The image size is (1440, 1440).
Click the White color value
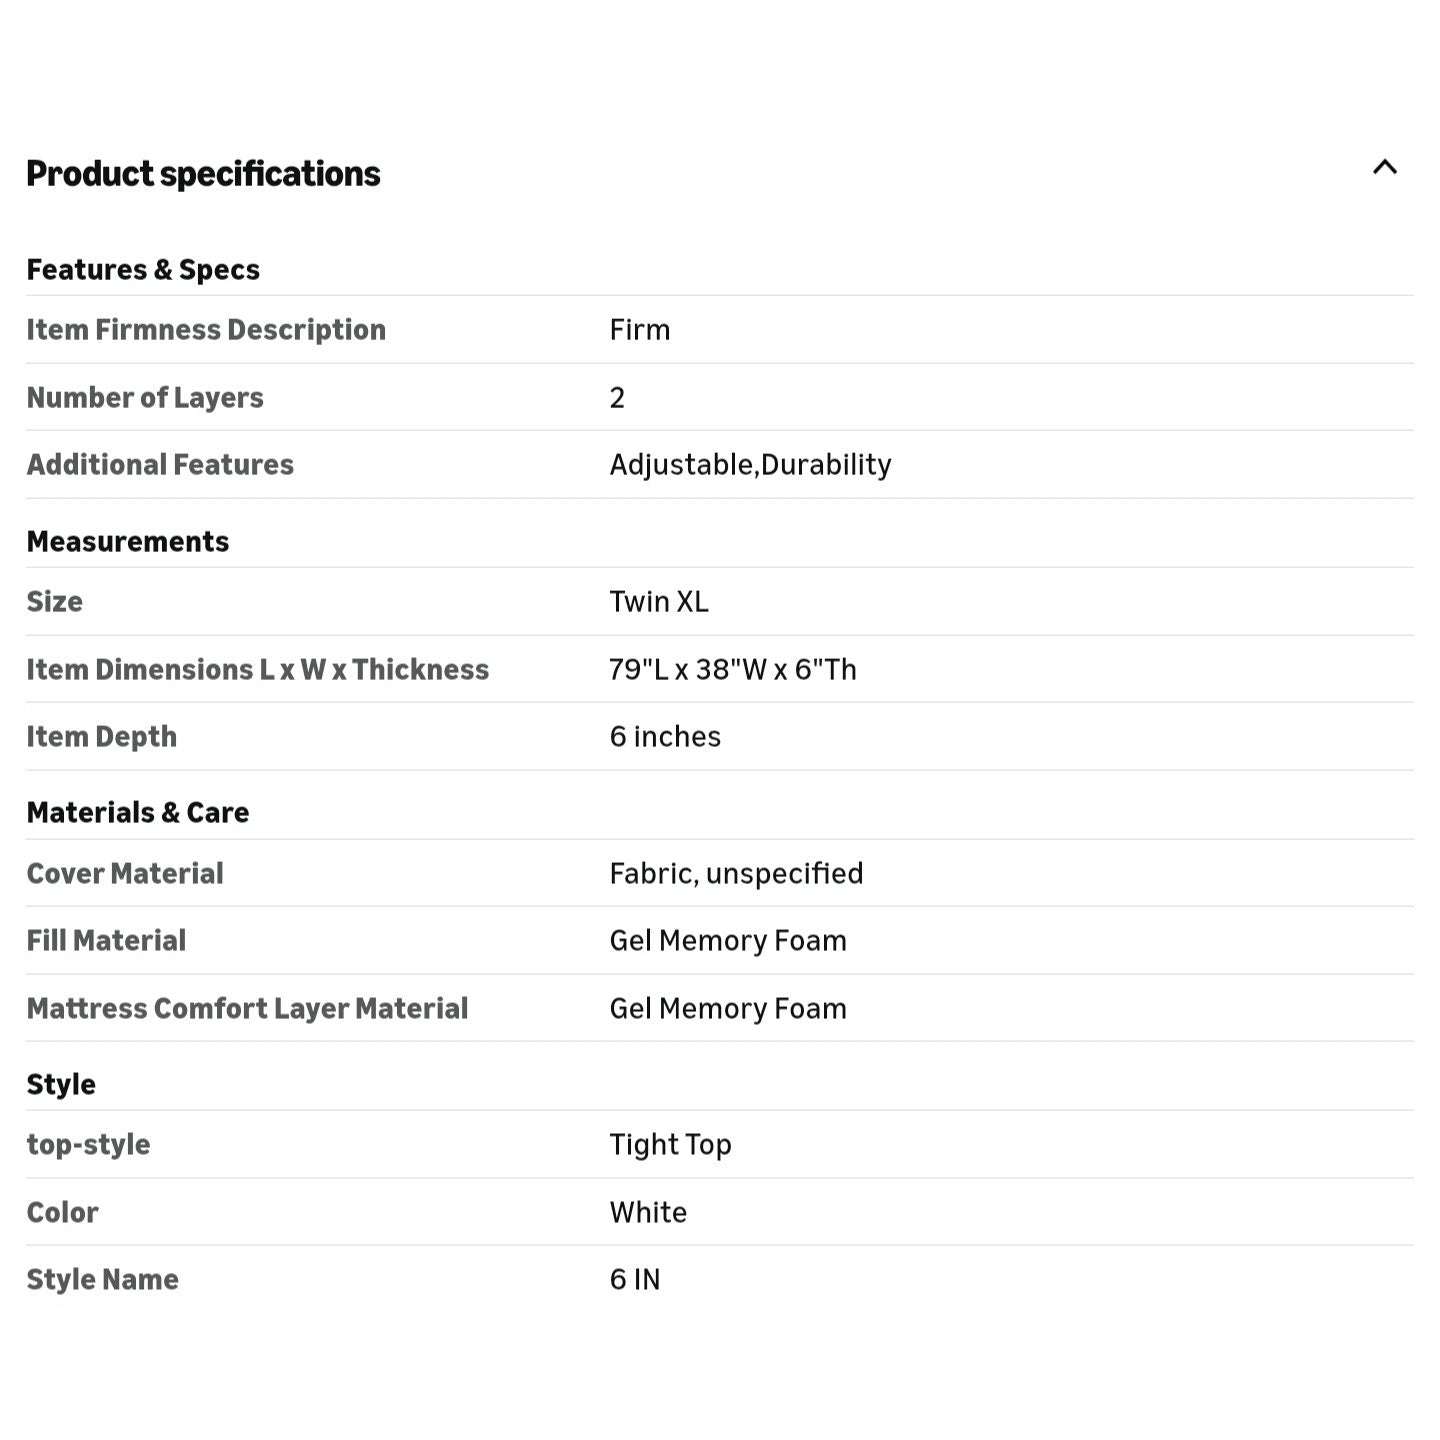(648, 1213)
